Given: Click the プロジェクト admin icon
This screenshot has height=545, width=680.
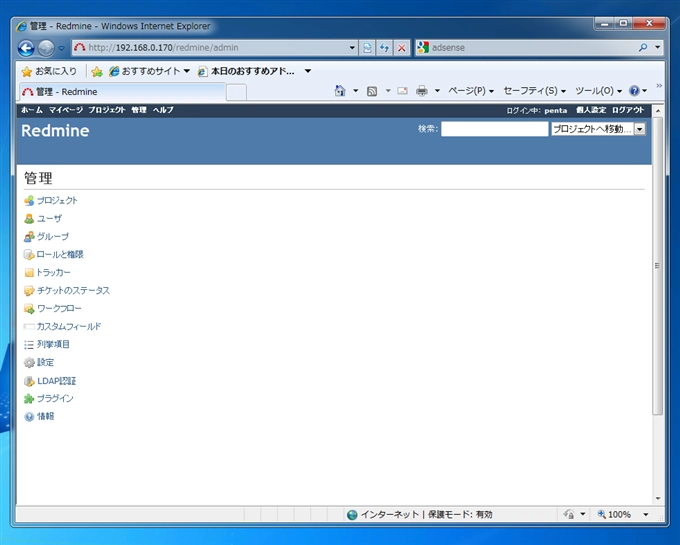Looking at the screenshot, I should (29, 201).
